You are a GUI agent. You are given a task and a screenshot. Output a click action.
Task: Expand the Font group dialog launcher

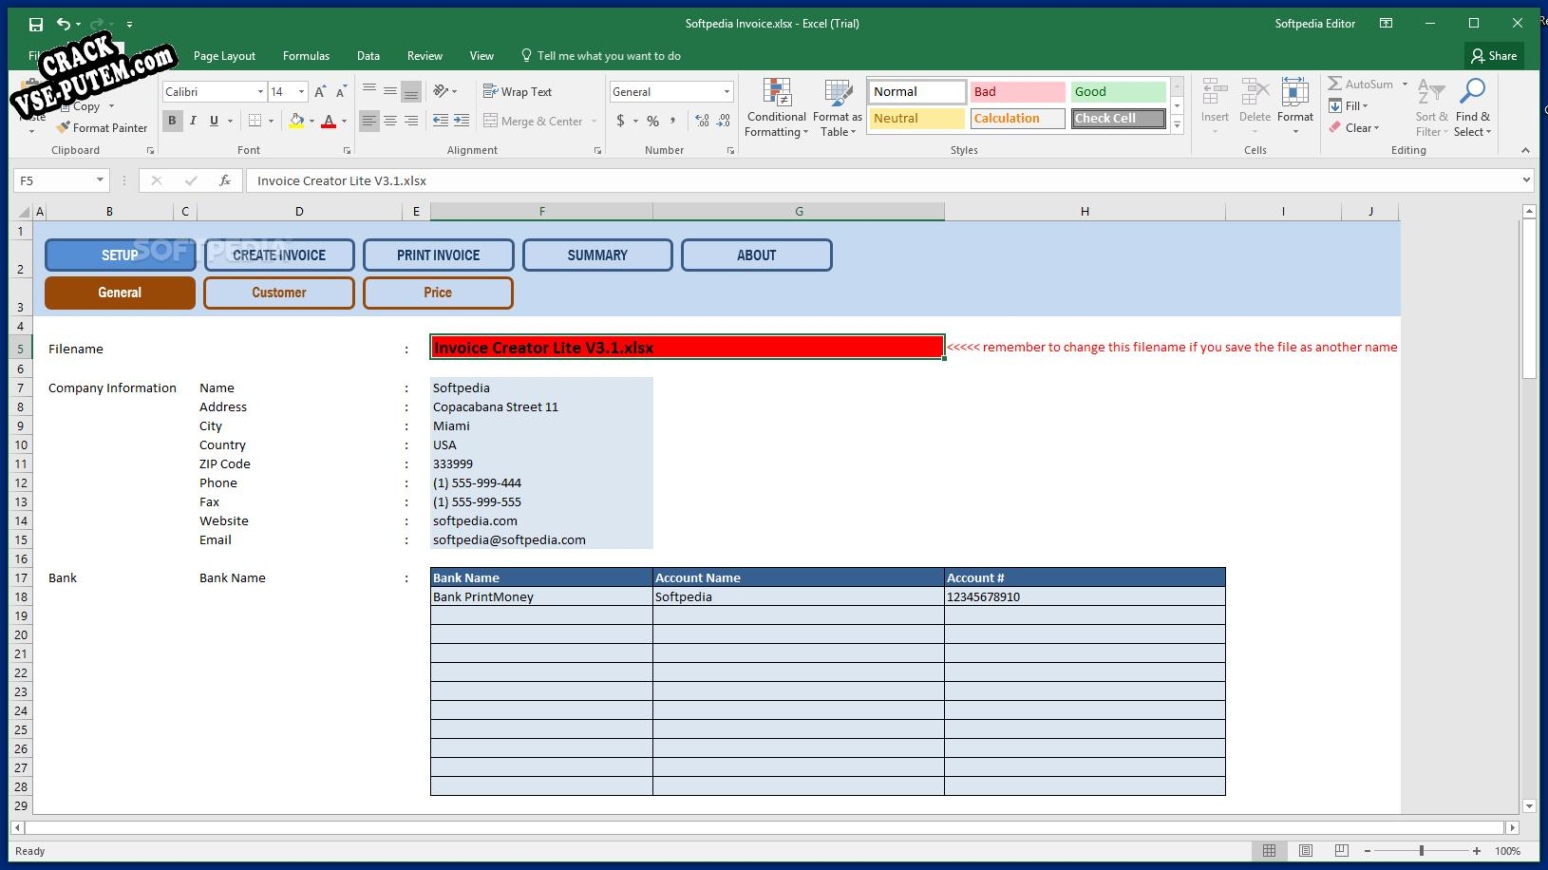click(x=347, y=151)
